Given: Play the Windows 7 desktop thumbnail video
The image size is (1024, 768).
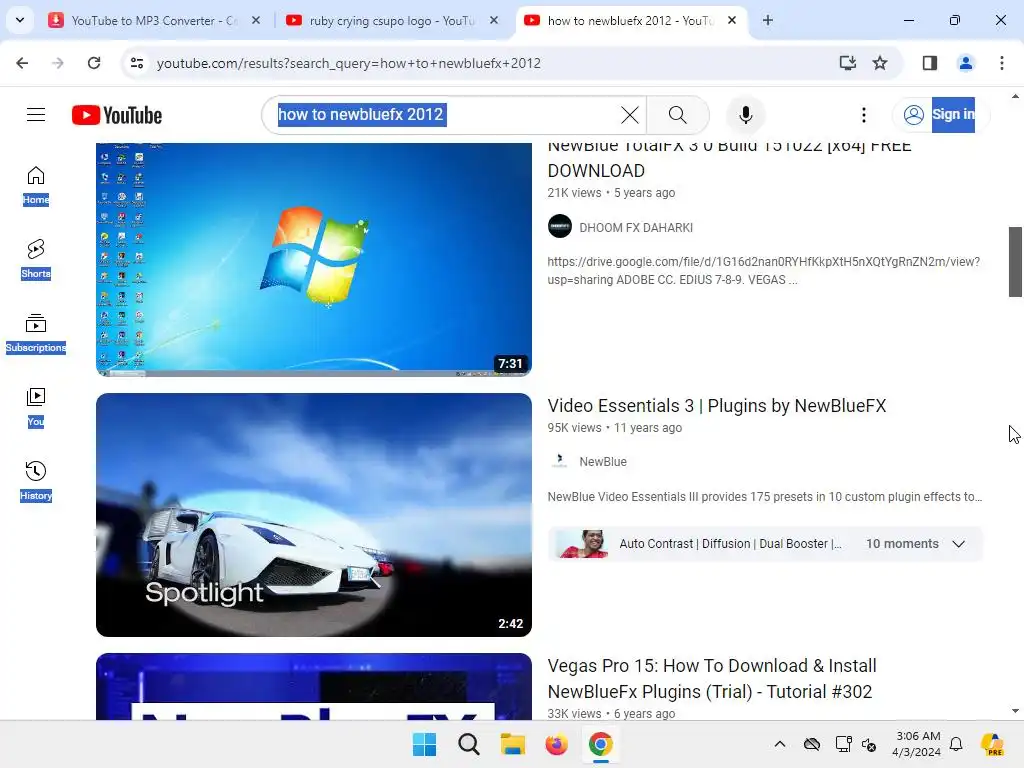Looking at the screenshot, I should coord(313,259).
